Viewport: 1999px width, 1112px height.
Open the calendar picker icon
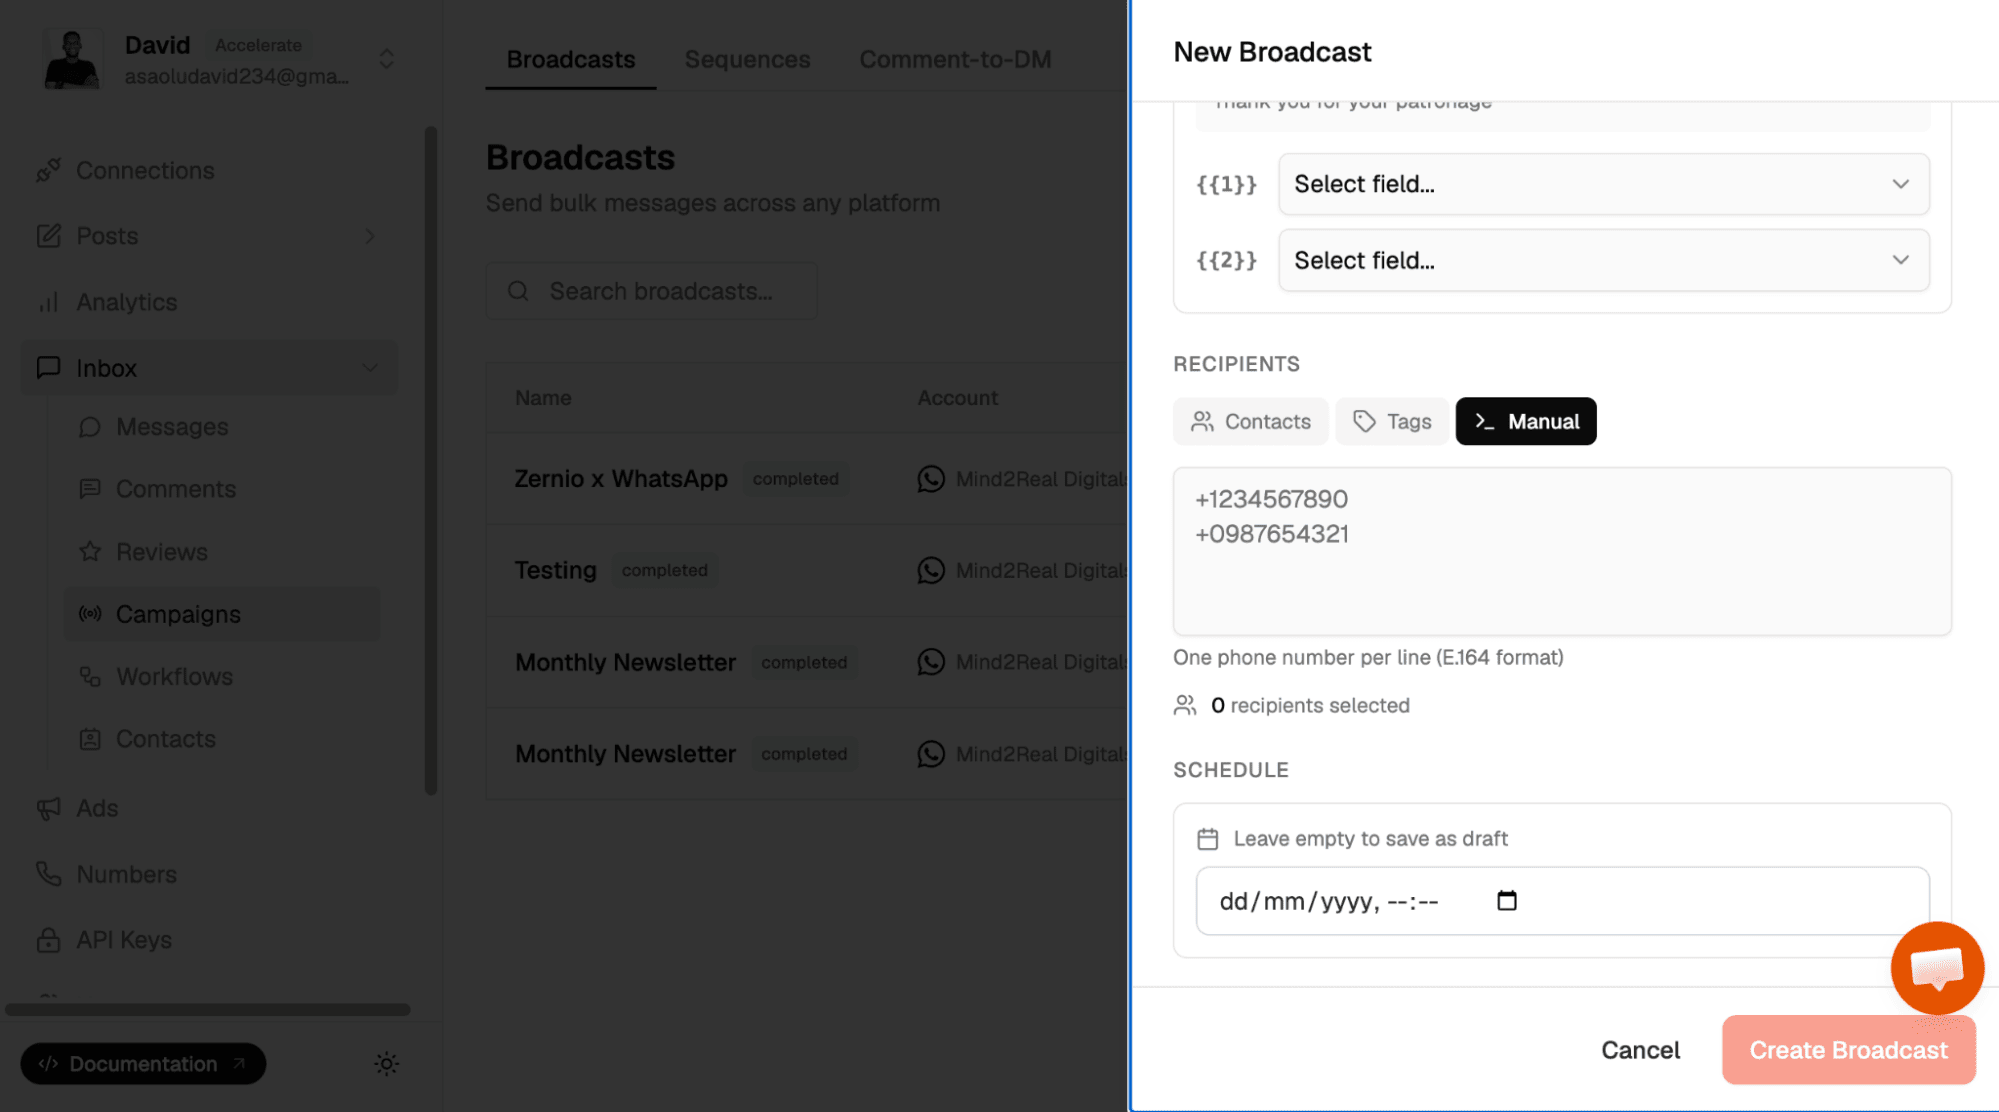coord(1507,901)
